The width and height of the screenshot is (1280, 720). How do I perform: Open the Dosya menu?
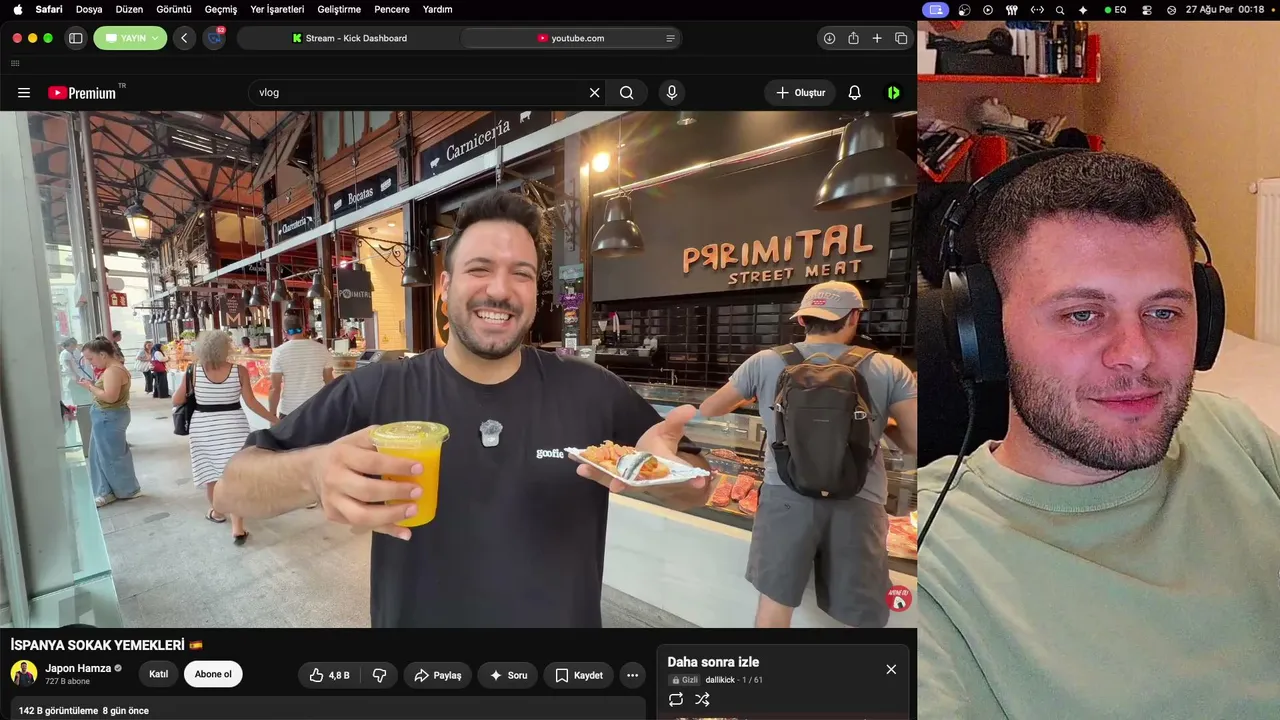(x=89, y=9)
